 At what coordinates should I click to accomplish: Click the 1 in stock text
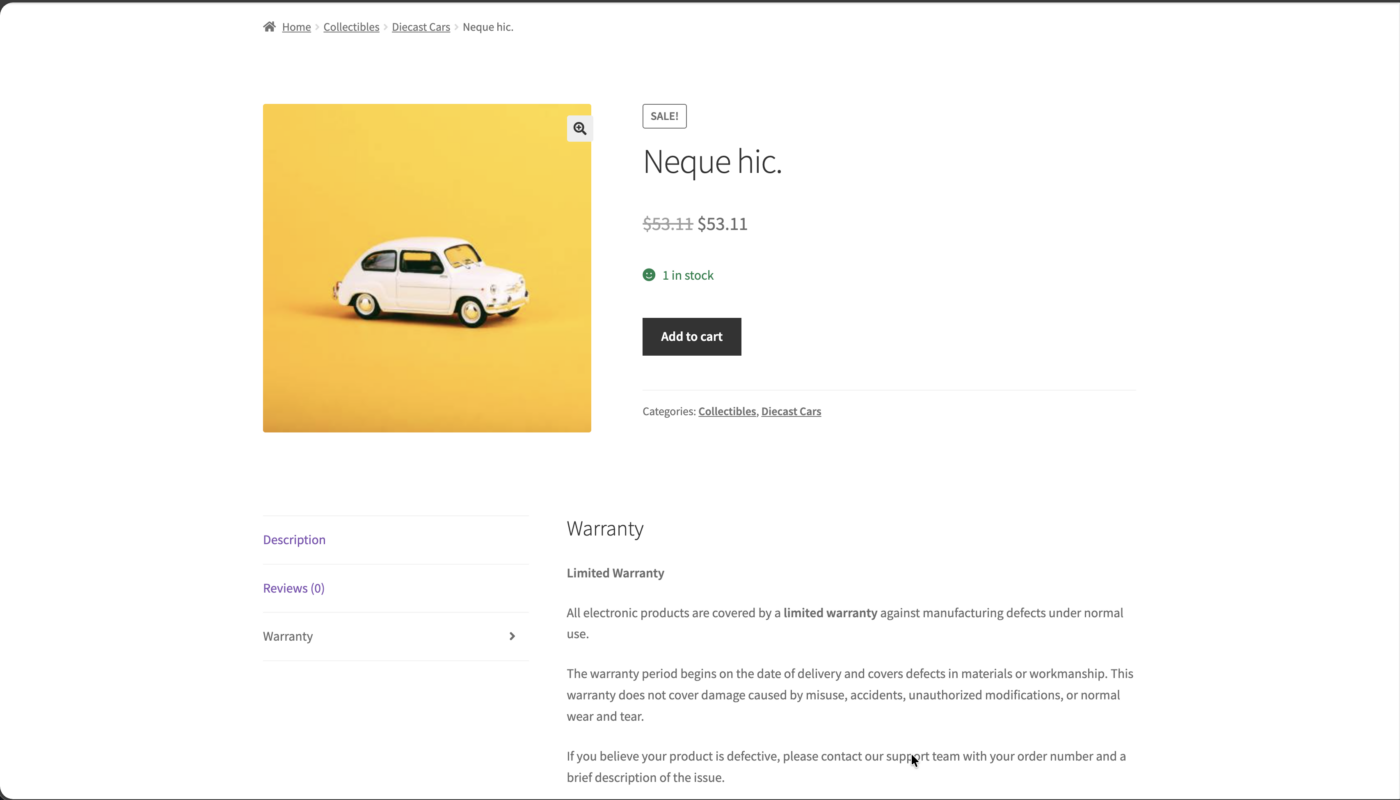point(688,274)
